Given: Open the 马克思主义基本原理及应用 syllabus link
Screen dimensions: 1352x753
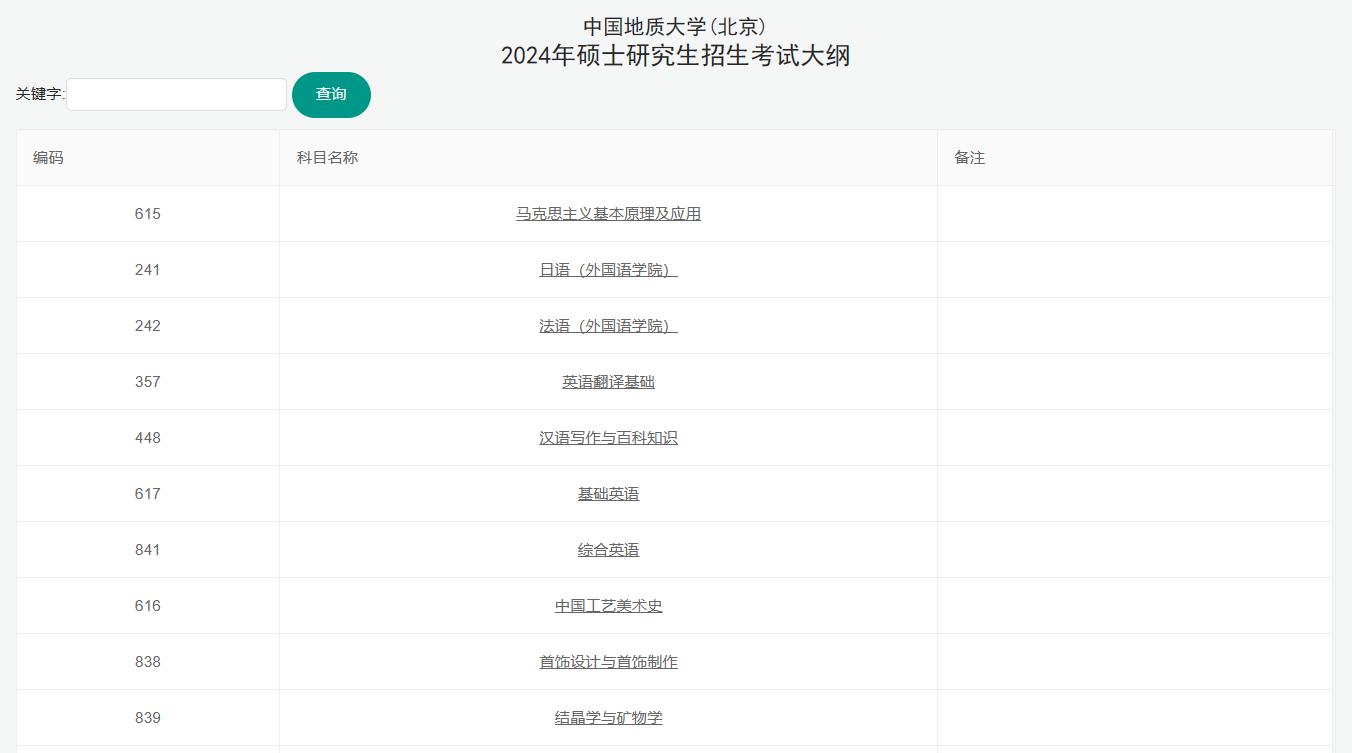Looking at the screenshot, I should tap(608, 214).
